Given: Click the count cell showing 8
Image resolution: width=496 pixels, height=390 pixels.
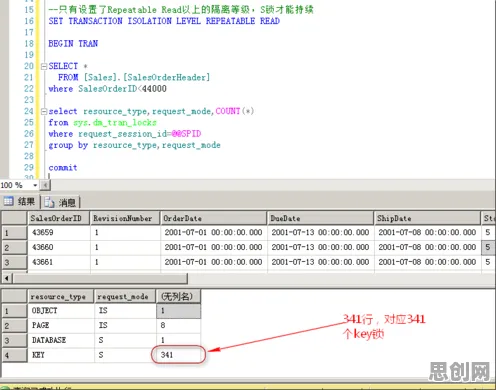Looking at the screenshot, I should 178,325.
